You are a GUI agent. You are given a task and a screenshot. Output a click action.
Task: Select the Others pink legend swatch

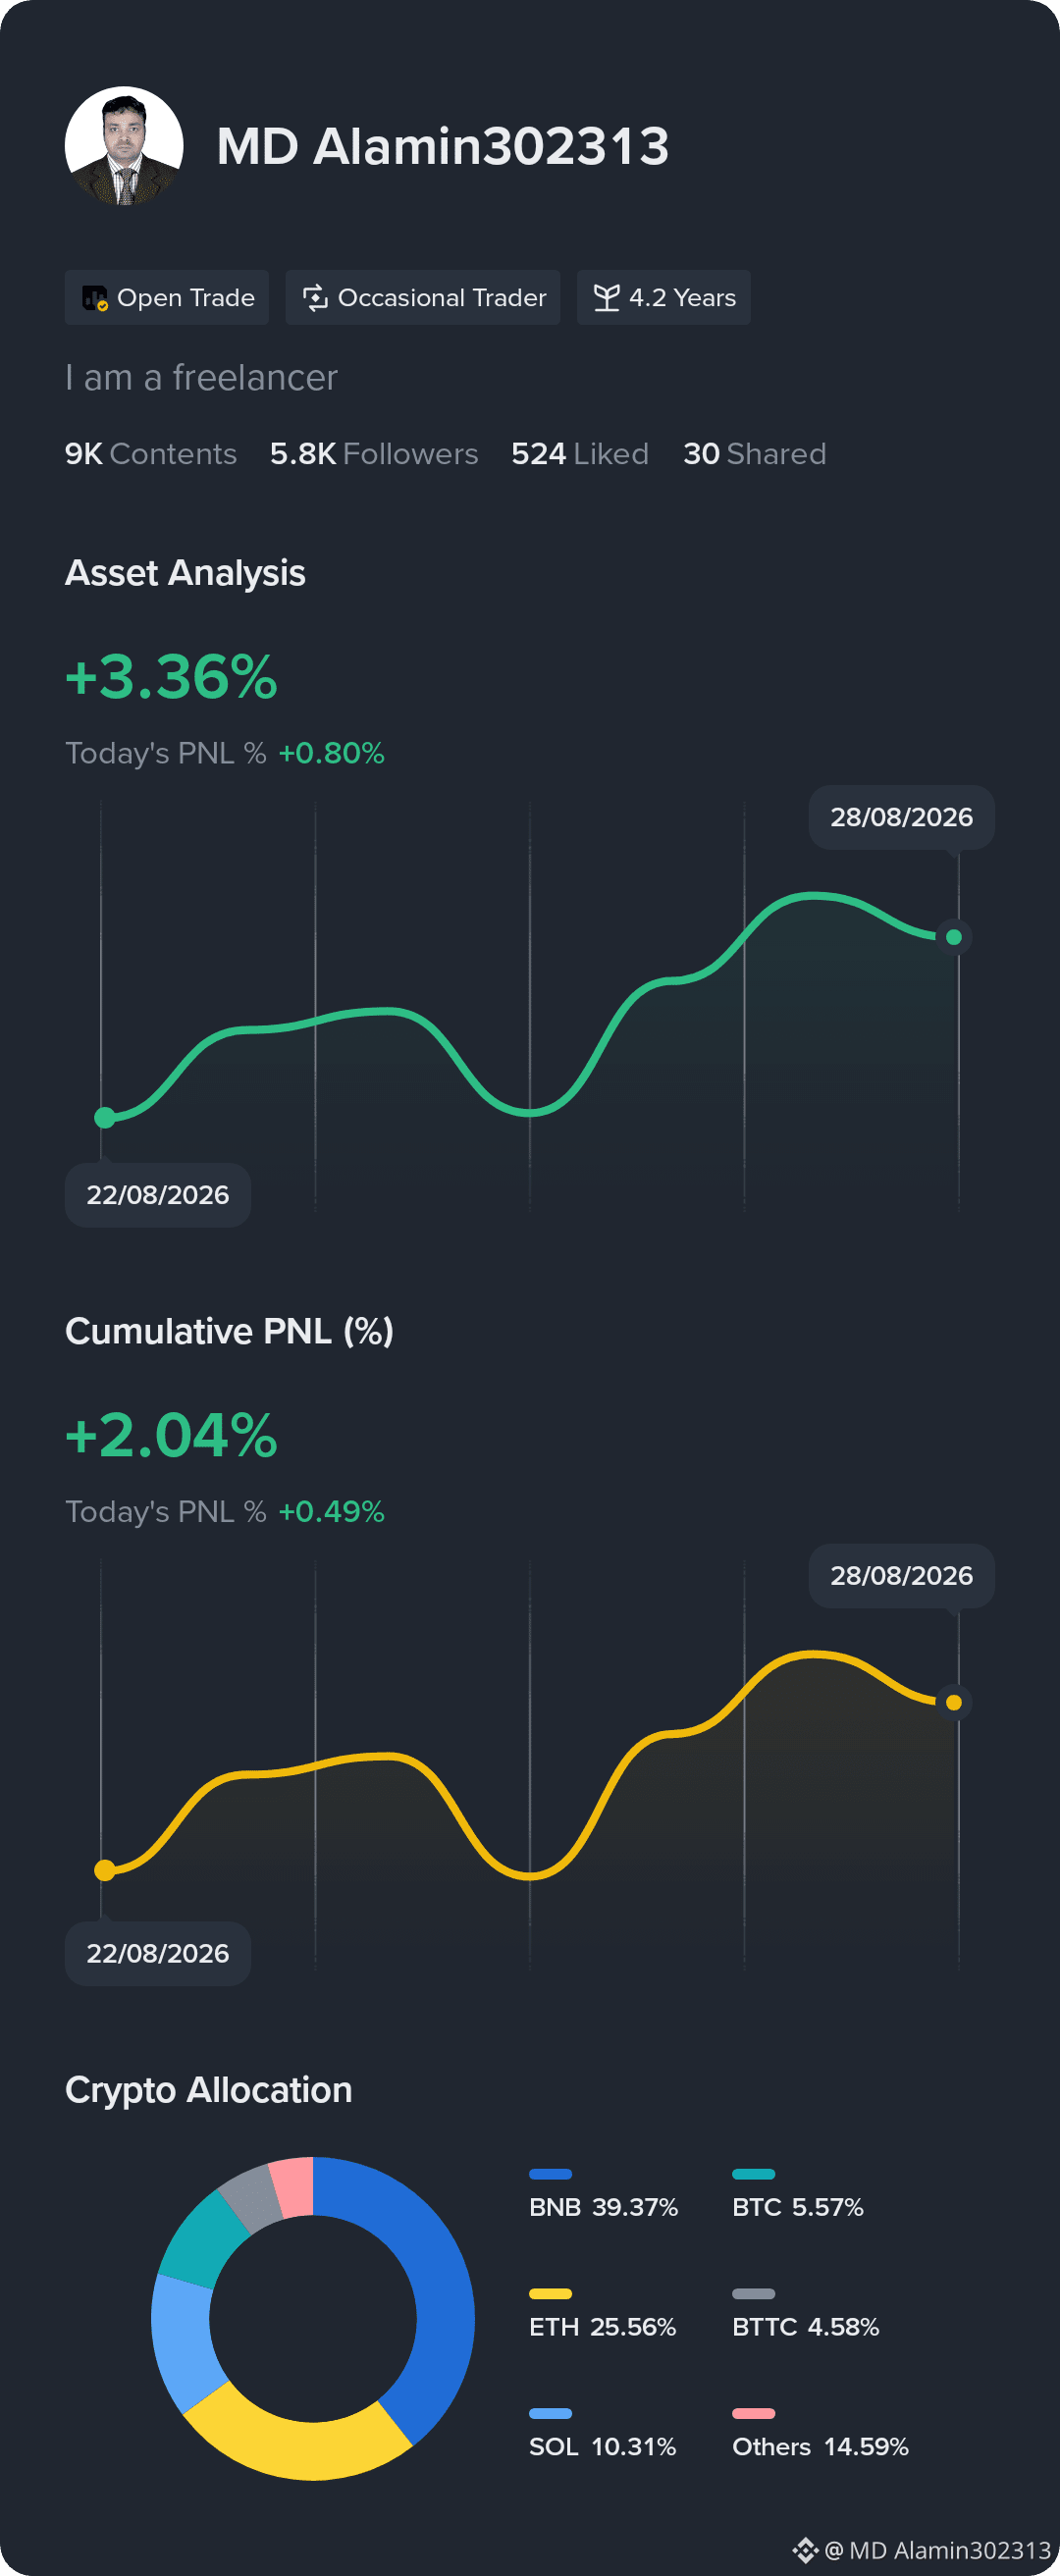[x=753, y=2414]
